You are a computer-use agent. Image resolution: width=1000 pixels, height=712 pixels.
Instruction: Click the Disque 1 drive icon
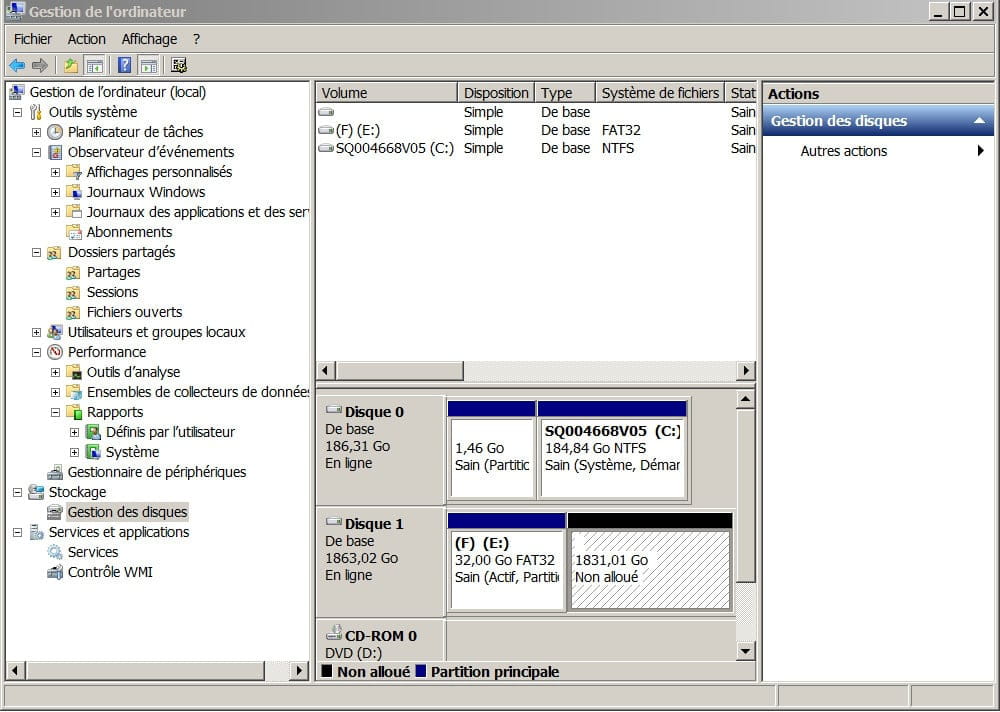[x=334, y=523]
